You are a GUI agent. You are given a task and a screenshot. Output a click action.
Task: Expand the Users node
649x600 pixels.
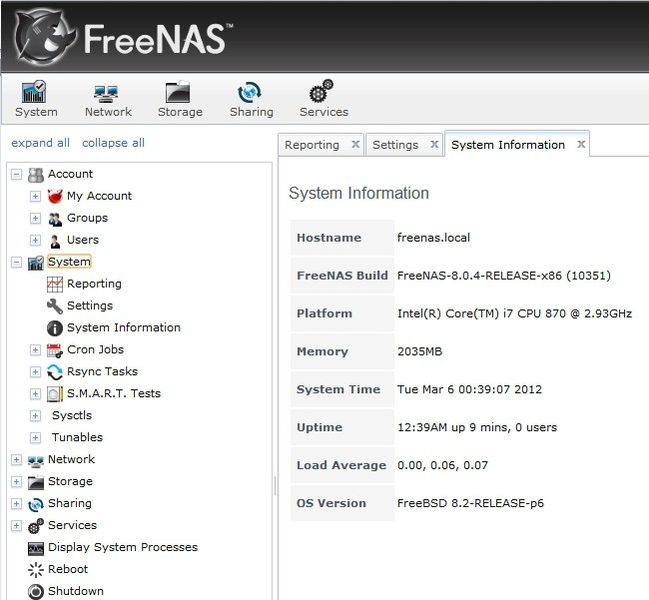coord(35,240)
